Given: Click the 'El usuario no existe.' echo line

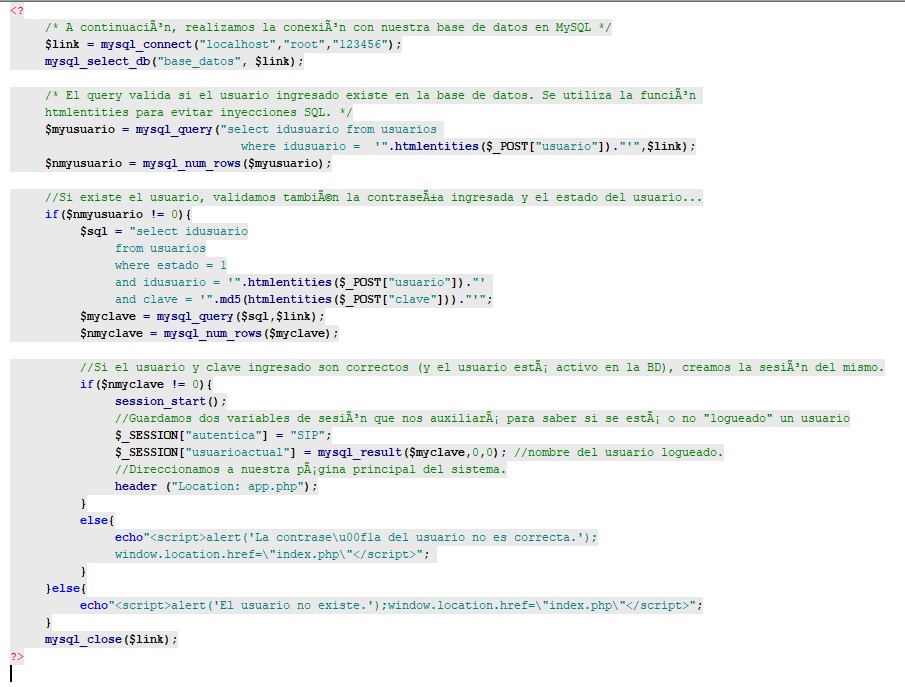Looking at the screenshot, I should [x=391, y=605].
